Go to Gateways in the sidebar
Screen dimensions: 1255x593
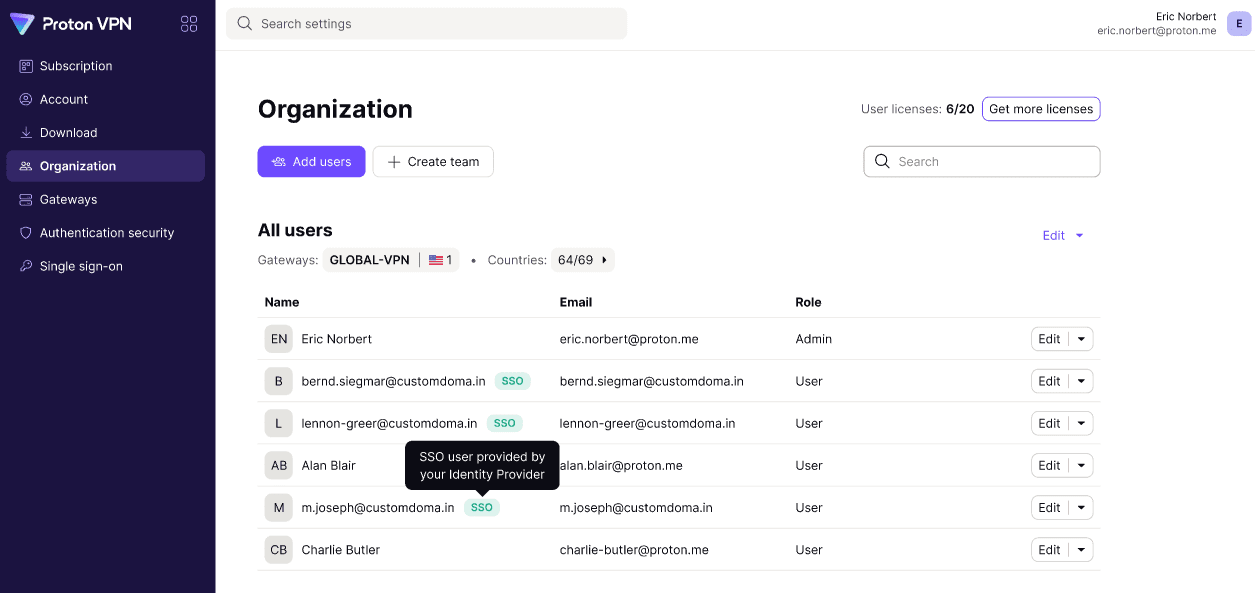coord(68,200)
